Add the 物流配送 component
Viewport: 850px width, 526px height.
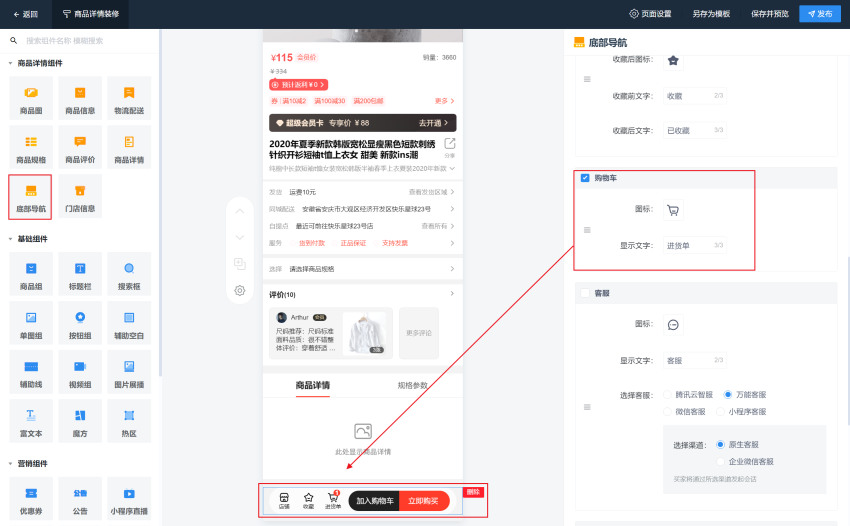[x=129, y=98]
